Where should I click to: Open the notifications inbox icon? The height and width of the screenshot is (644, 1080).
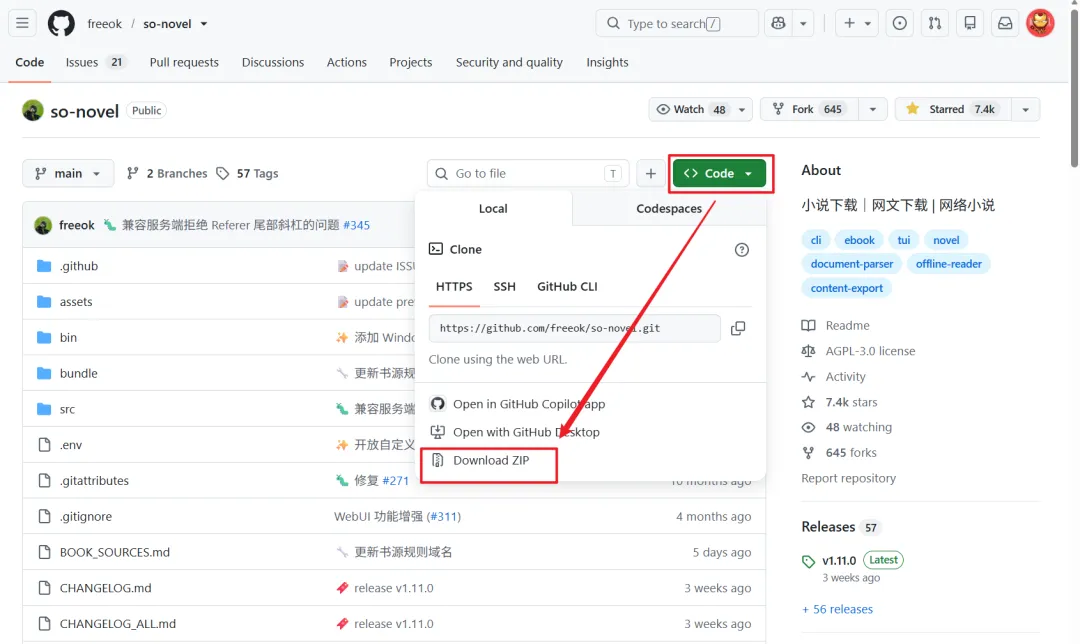click(x=1005, y=23)
